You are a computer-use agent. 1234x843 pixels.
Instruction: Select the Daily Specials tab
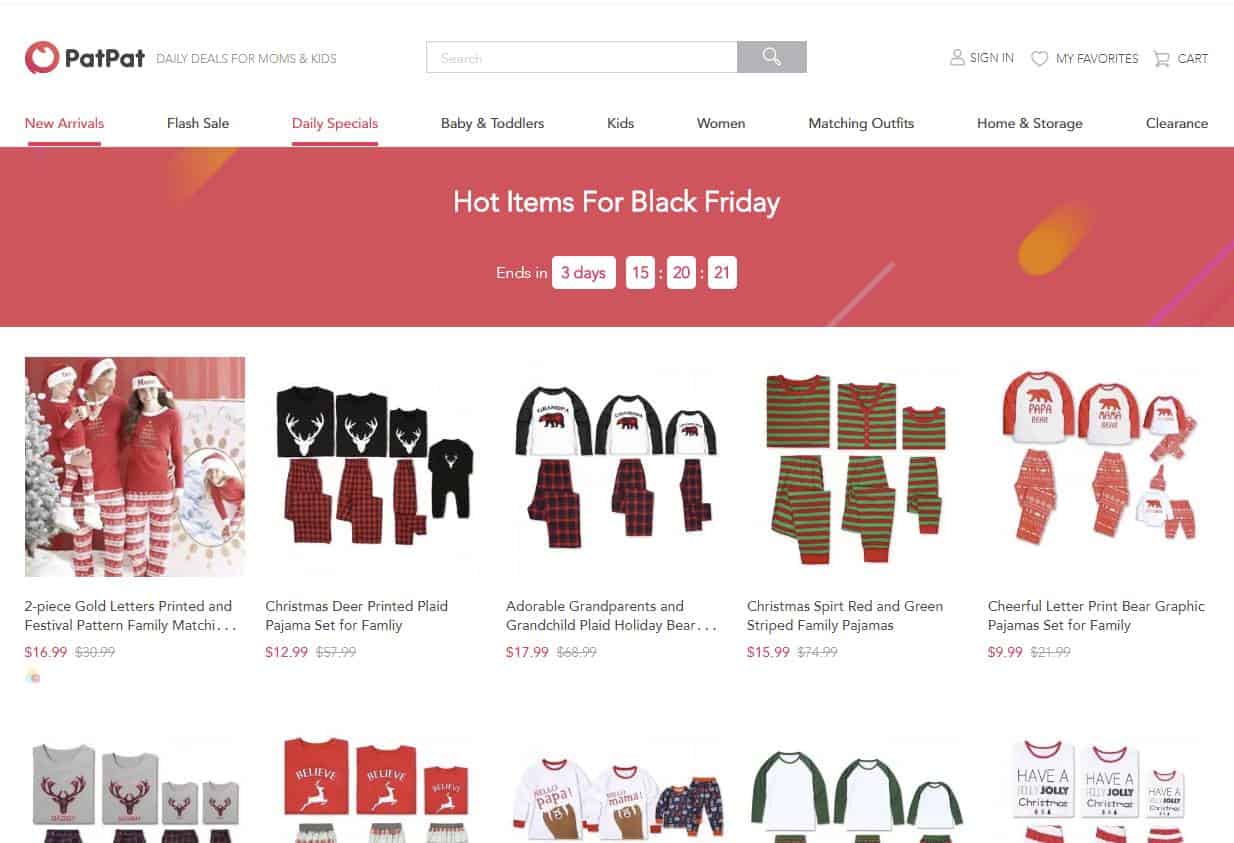pyautogui.click(x=335, y=123)
